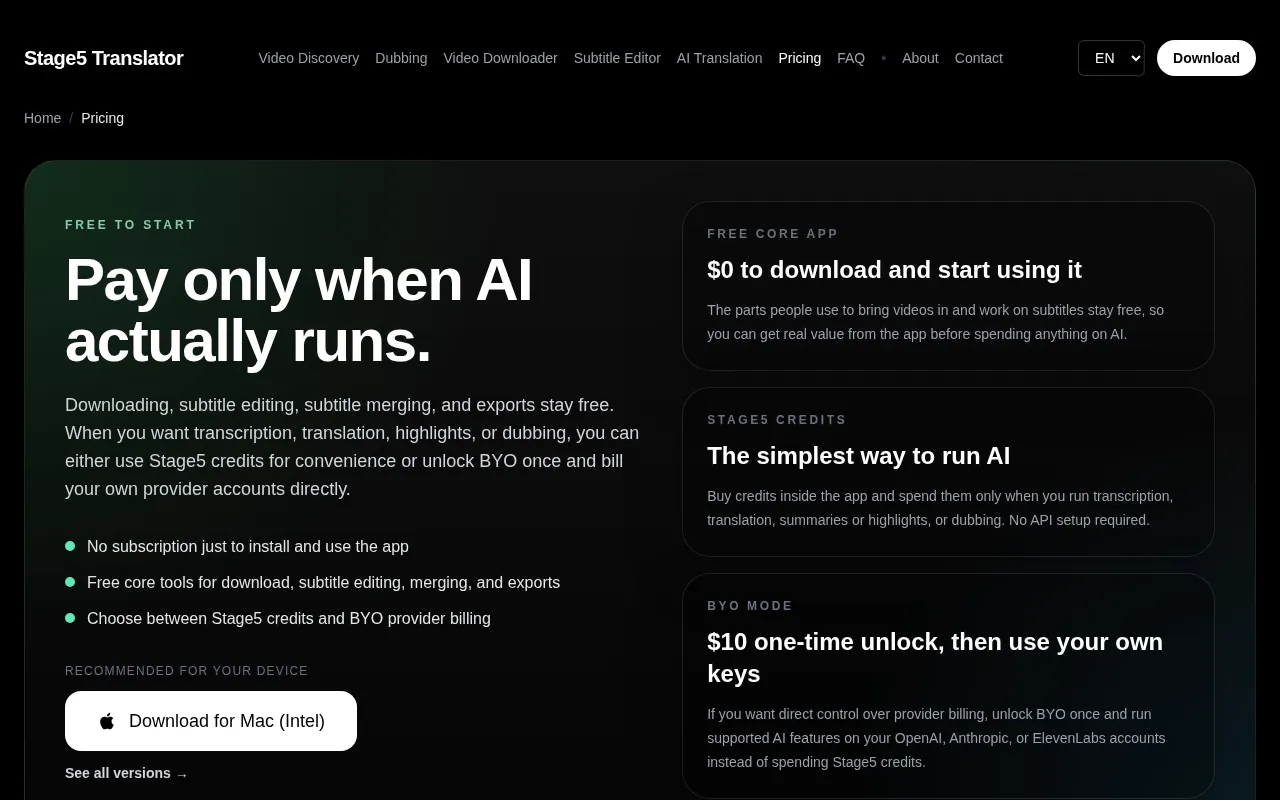Click 'The parts people use' description

935,322
